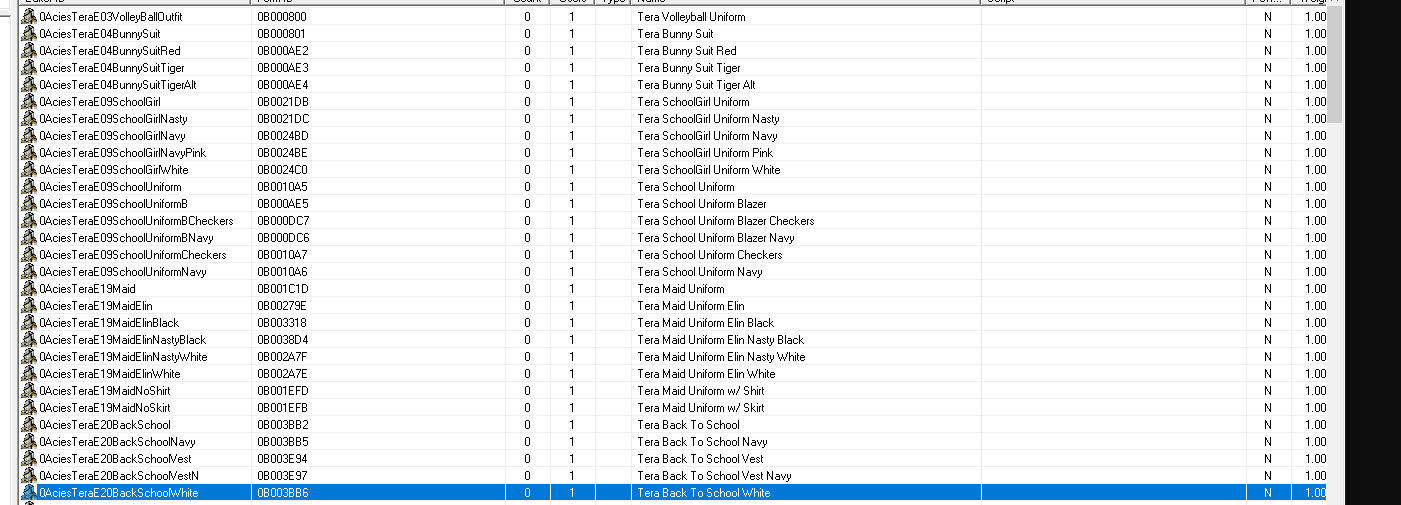This screenshot has width=1401, height=505.
Task: Click Form ID 0B000800
Action: point(282,17)
